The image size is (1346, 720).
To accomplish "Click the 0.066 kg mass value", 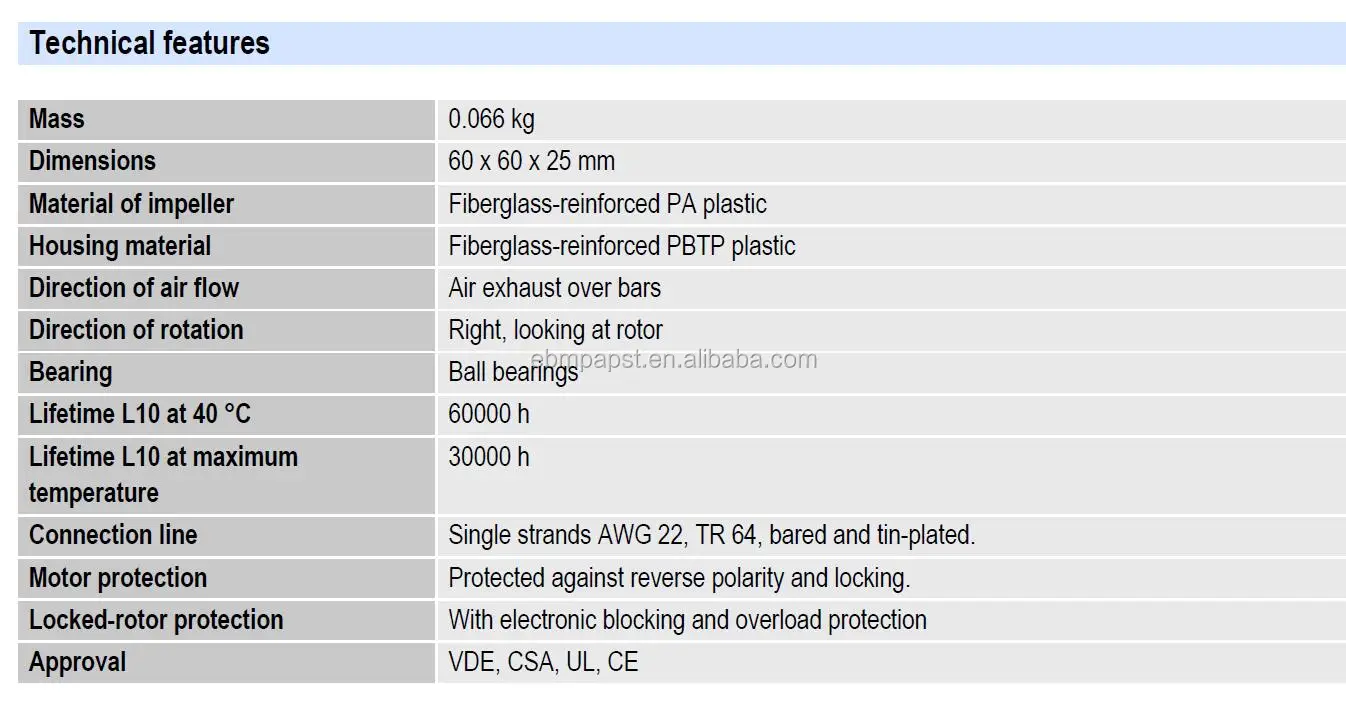I will pyautogui.click(x=491, y=119).
